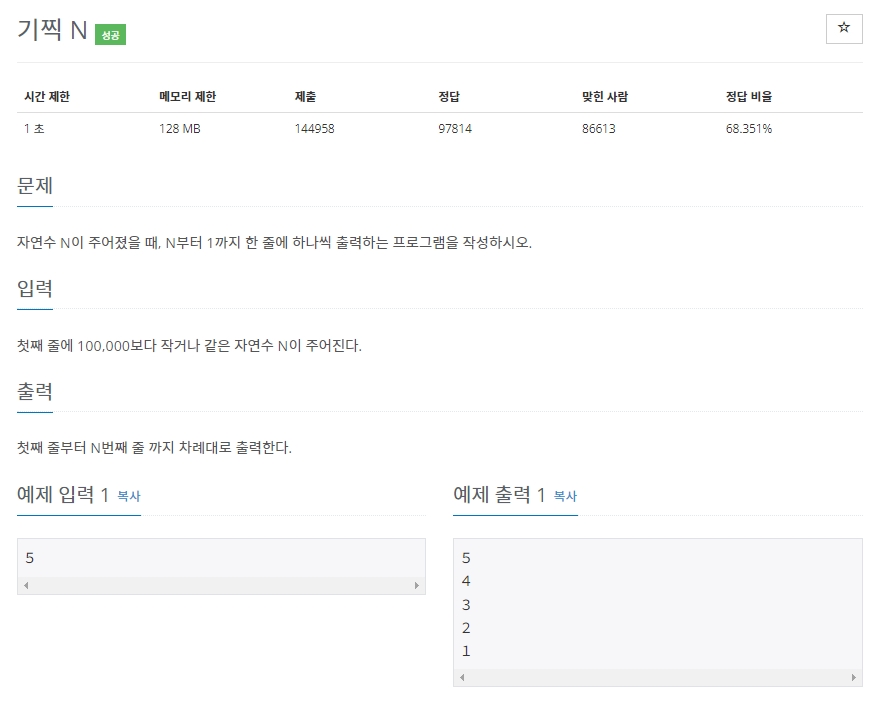Viewport: 877px width, 701px height.
Task: Click the correct count 97814
Action: [x=455, y=129]
